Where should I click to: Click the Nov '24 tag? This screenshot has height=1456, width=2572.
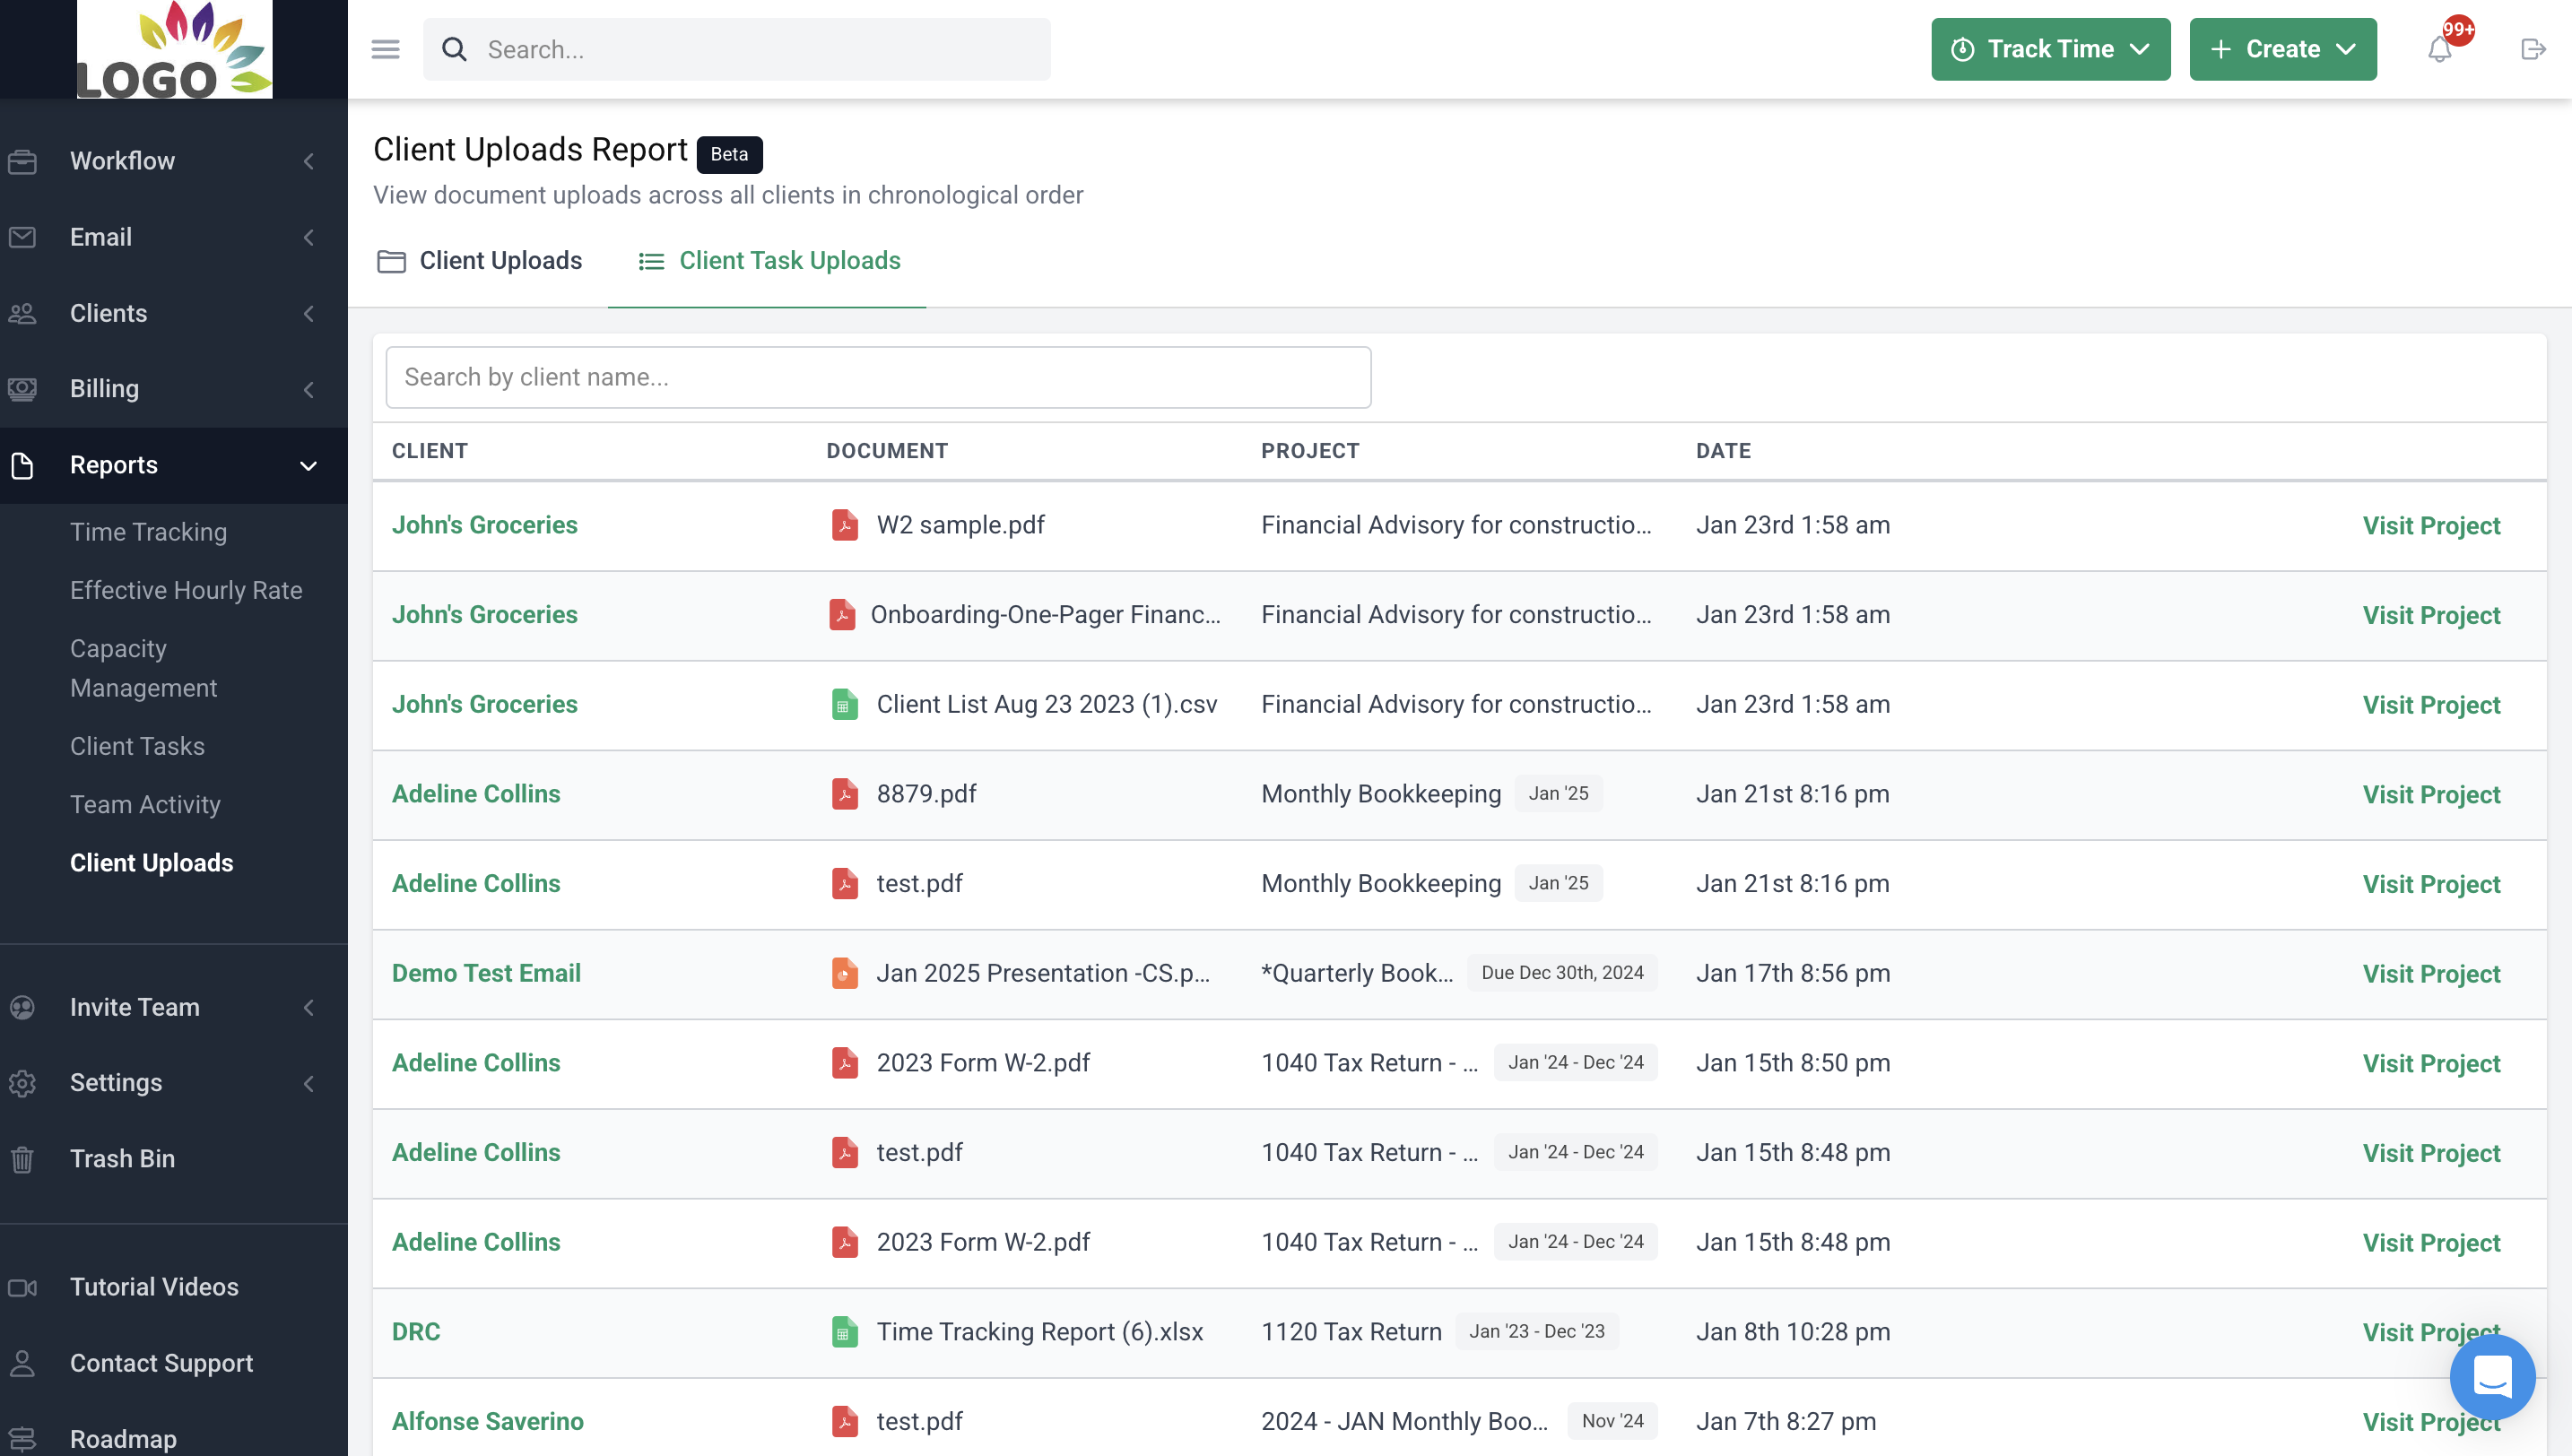(1612, 1421)
